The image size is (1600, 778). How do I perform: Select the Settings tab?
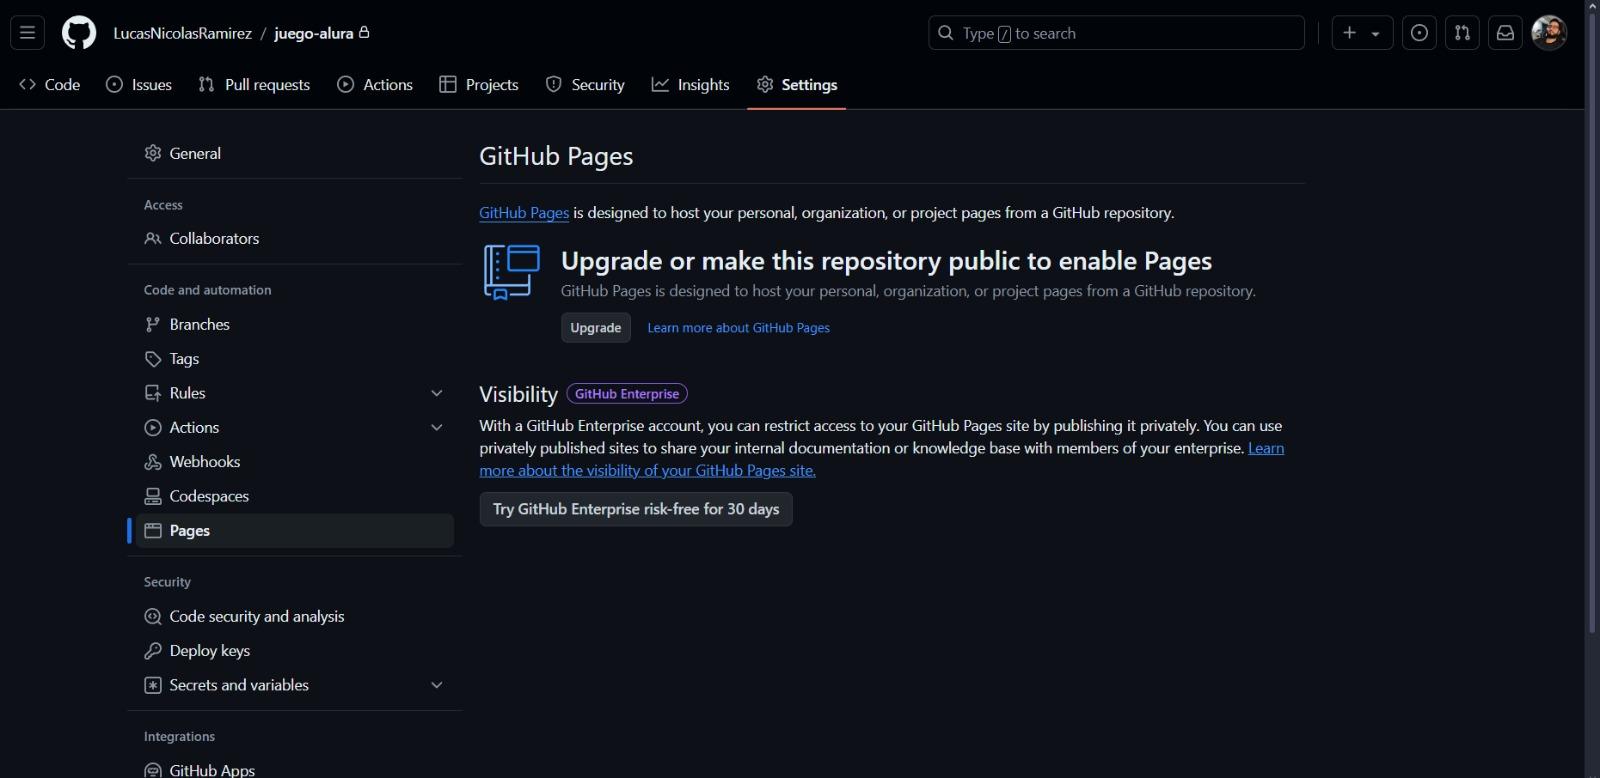click(797, 85)
